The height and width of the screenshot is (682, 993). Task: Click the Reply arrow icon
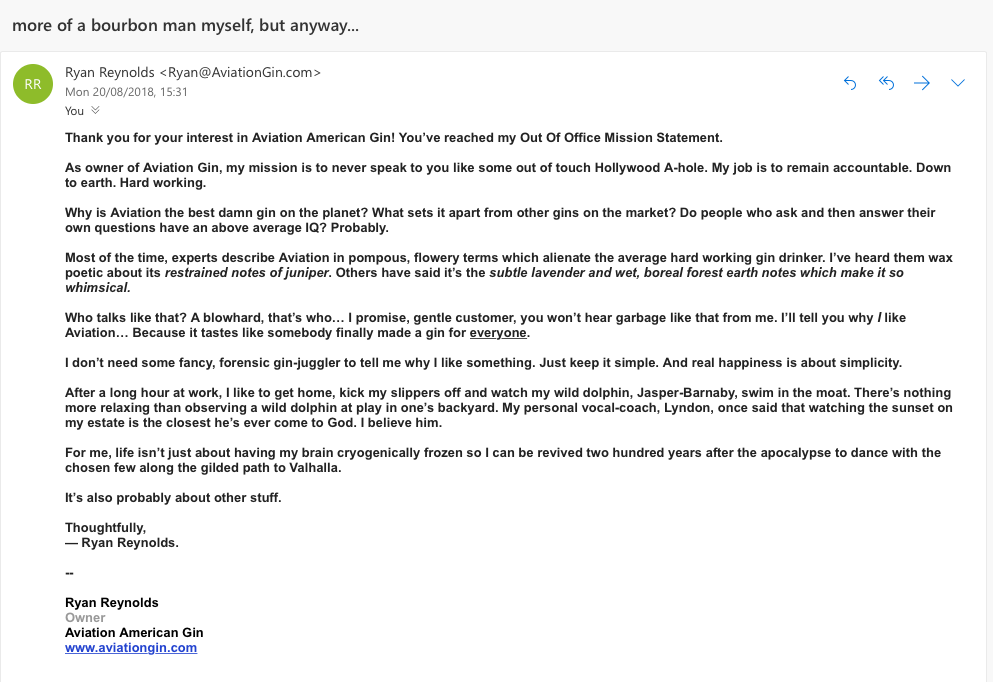coord(850,83)
